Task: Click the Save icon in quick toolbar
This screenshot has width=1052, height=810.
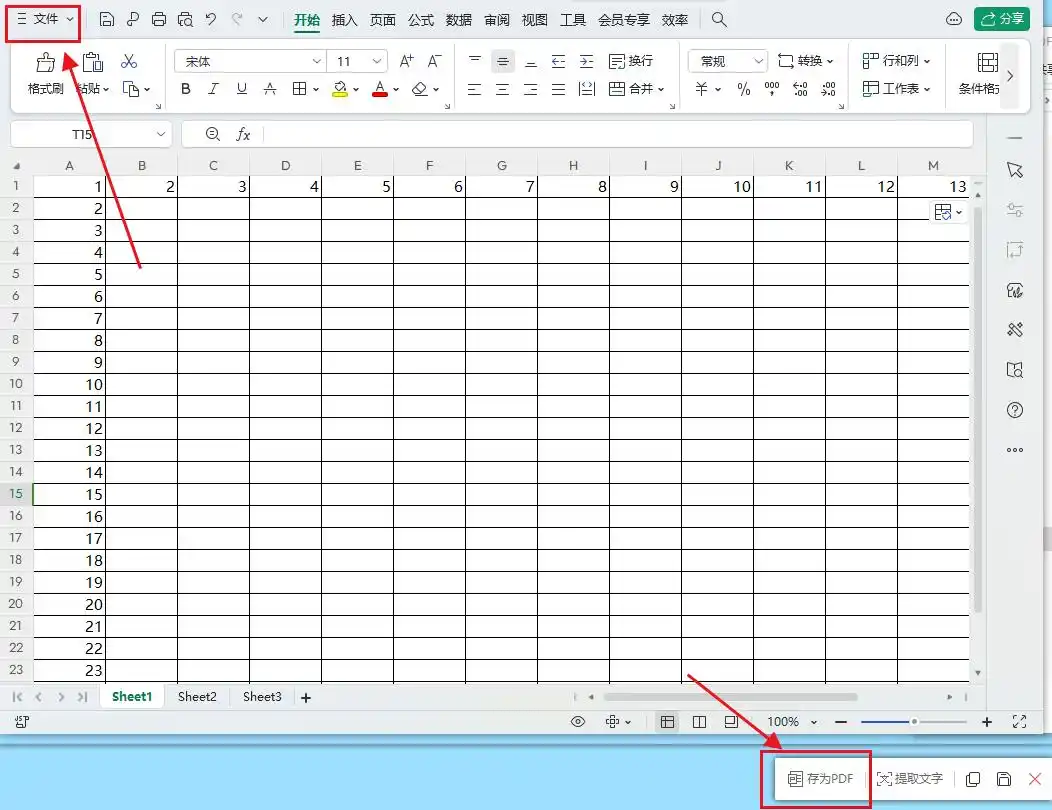Action: pyautogui.click(x=106, y=19)
